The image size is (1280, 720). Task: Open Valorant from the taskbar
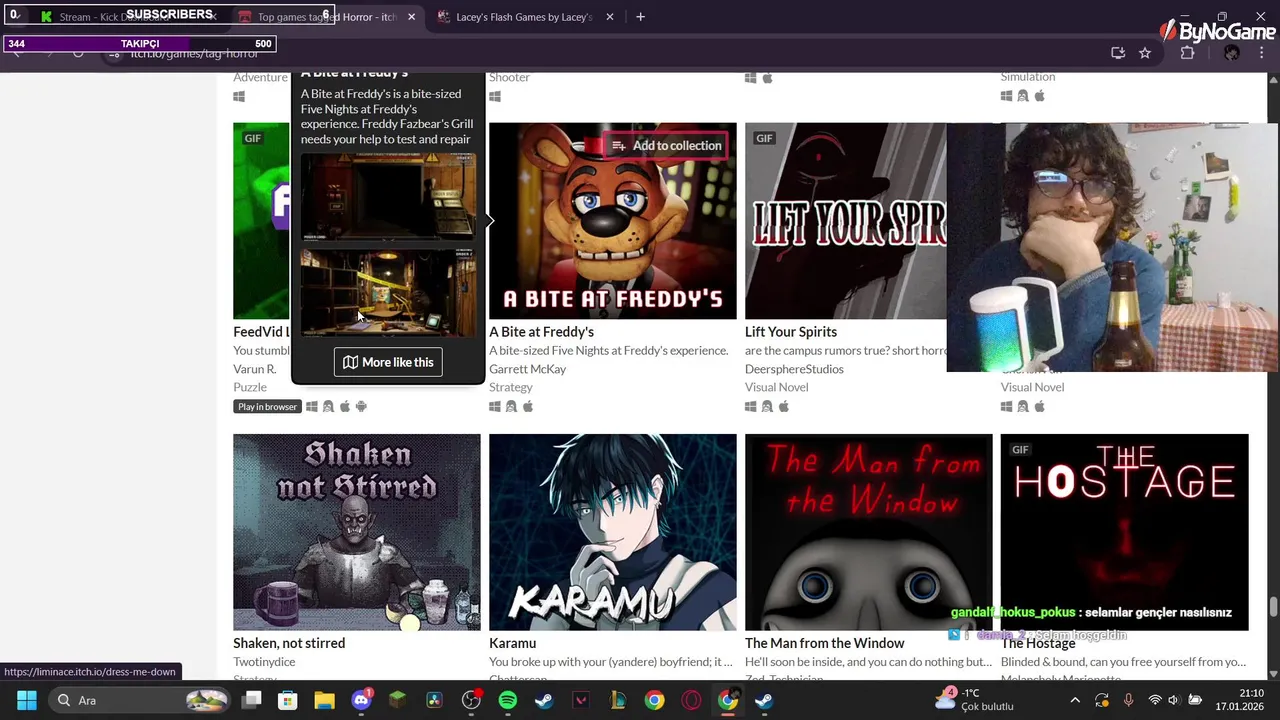(x=581, y=700)
